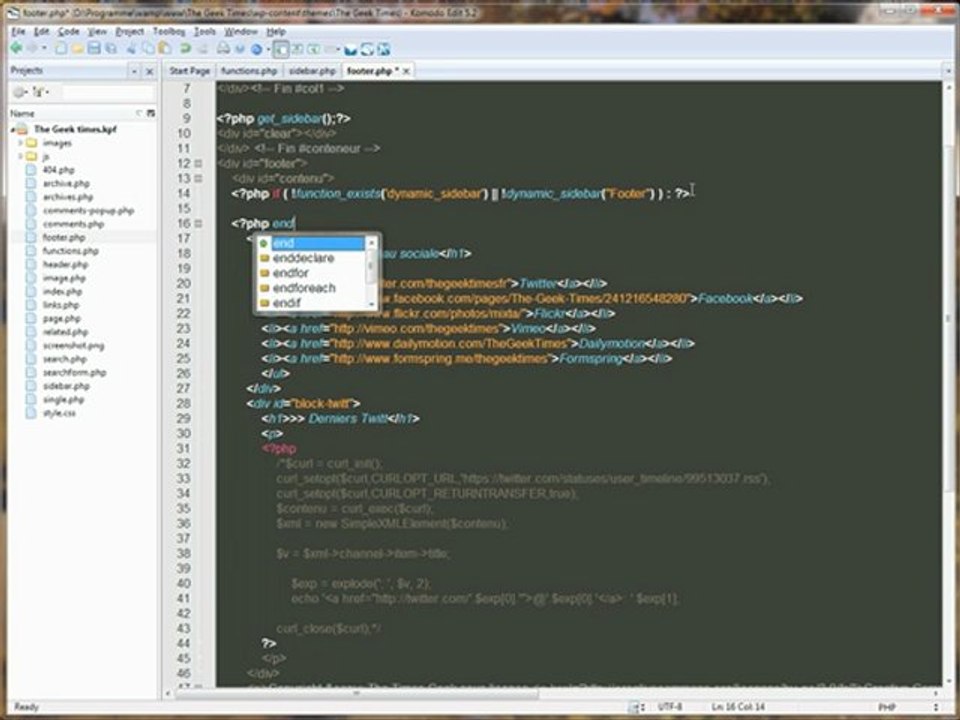Click the UTF-8 encoding status bar entry

click(x=670, y=707)
